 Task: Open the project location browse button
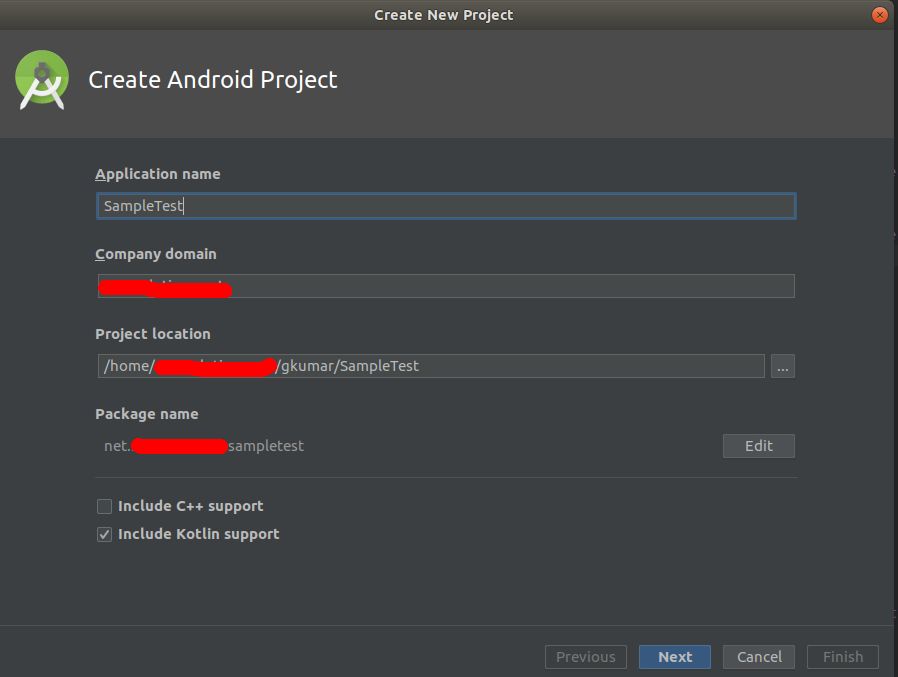point(782,366)
